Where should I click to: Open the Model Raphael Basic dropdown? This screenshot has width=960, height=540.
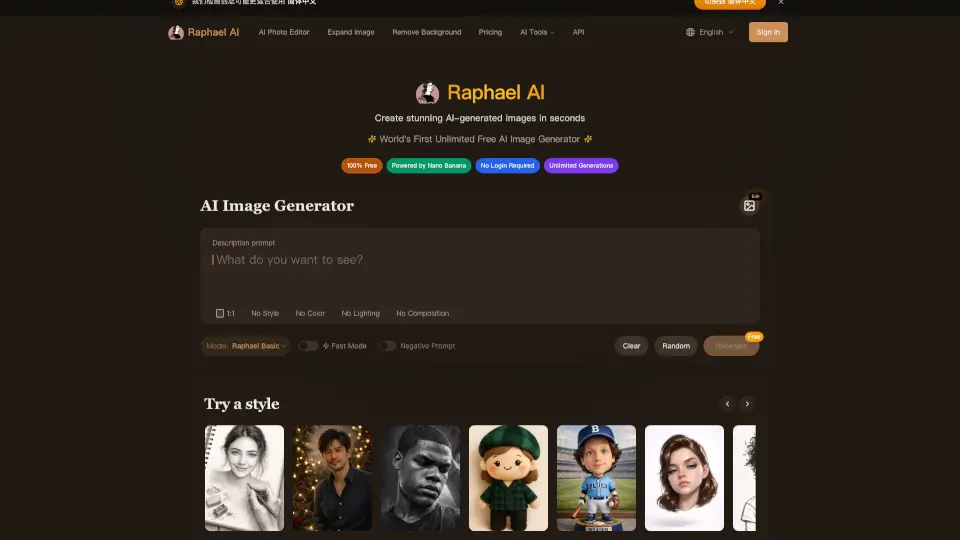[246, 346]
